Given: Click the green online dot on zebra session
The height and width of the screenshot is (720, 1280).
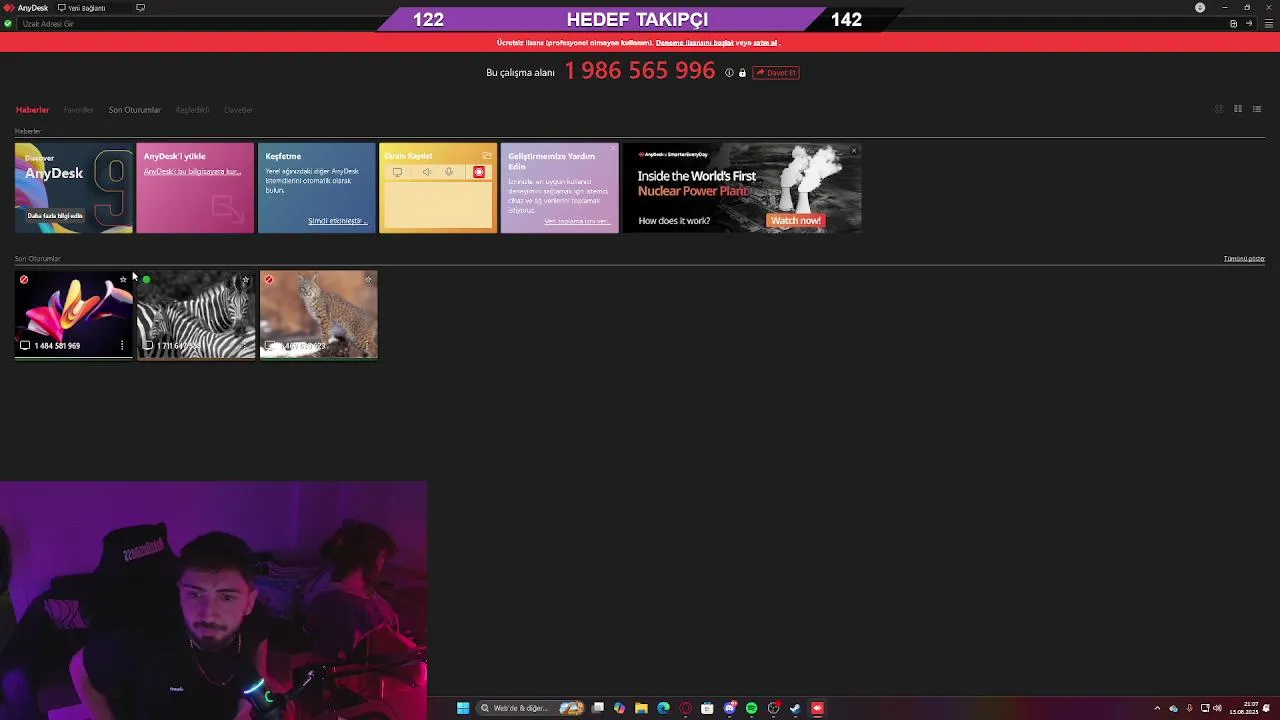Looking at the screenshot, I should (x=146, y=280).
